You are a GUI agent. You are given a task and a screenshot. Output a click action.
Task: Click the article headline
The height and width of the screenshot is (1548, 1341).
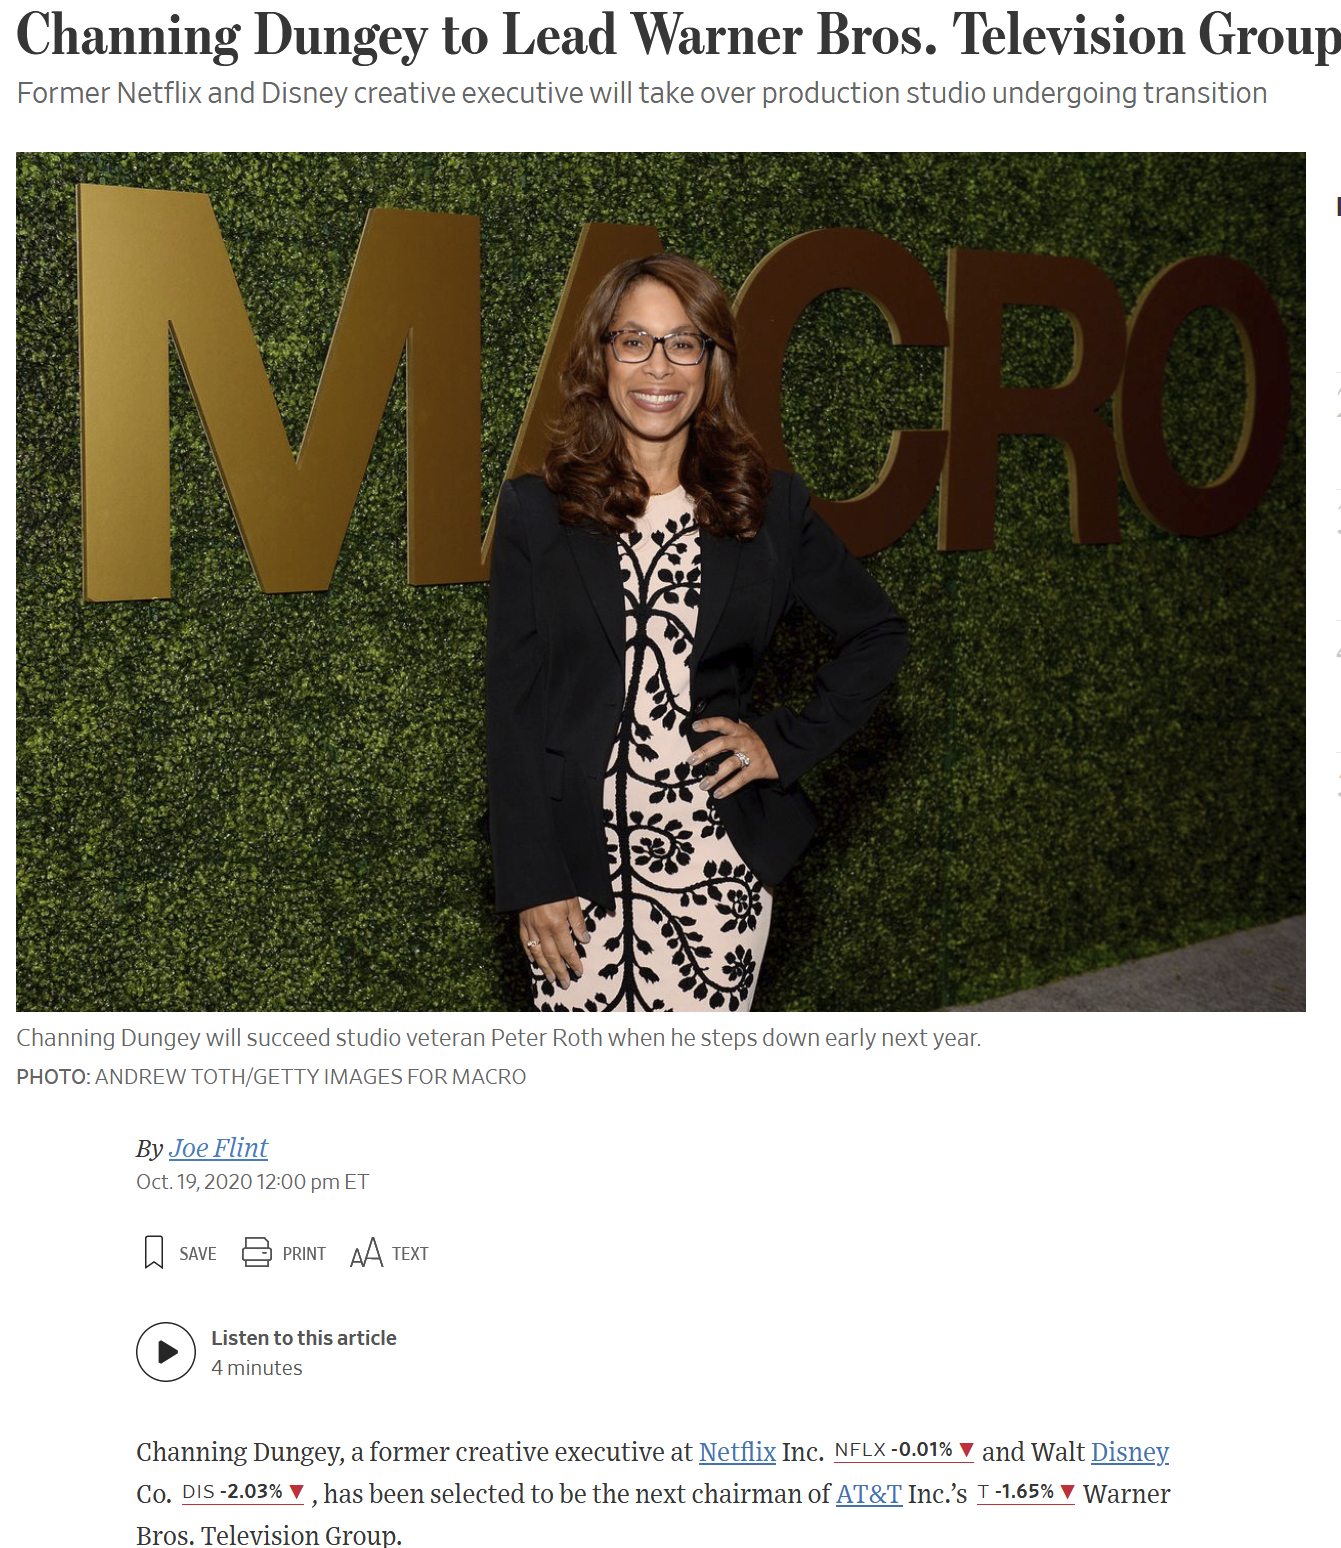pos(678,36)
